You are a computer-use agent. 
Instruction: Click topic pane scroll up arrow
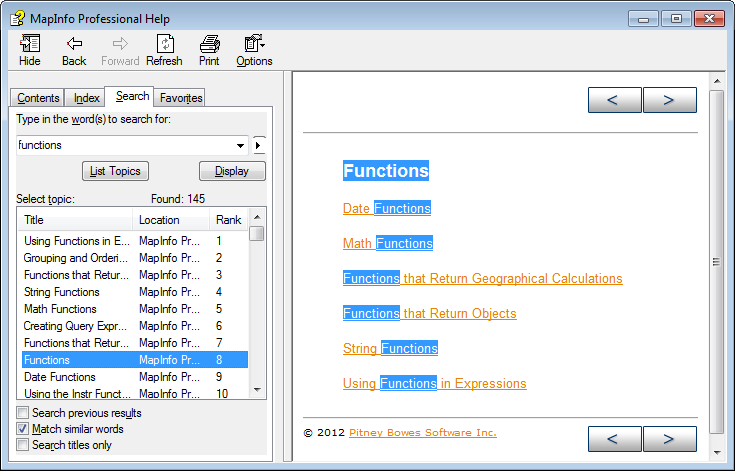[717, 81]
